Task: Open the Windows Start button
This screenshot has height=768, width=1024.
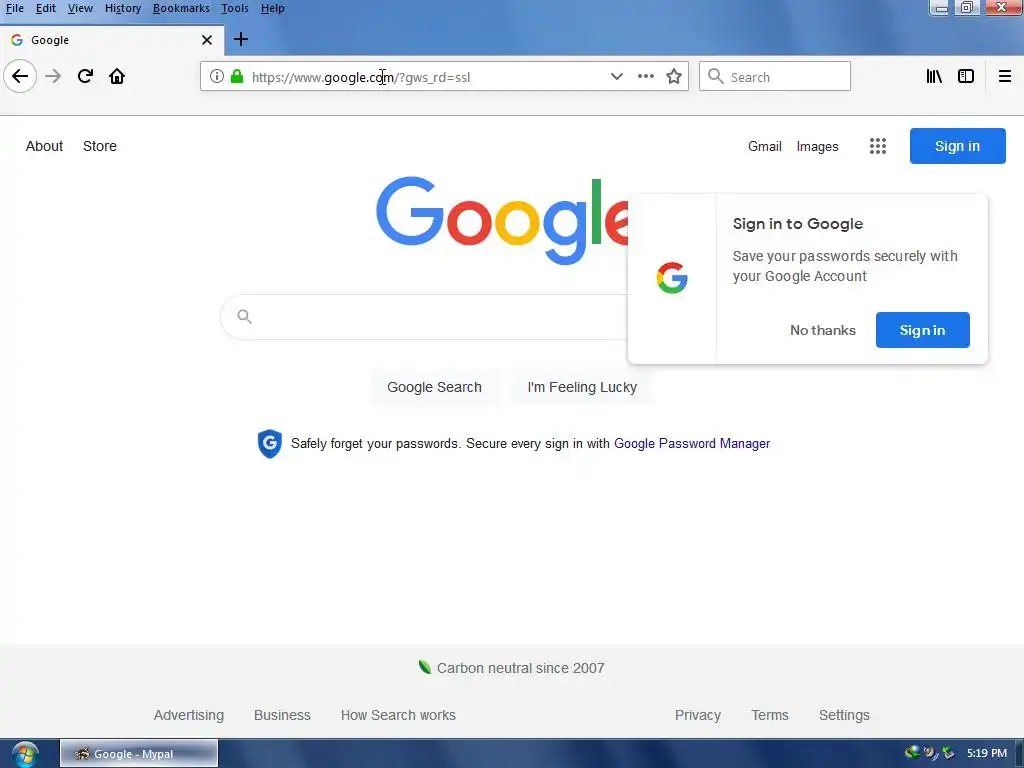Action: (25, 754)
